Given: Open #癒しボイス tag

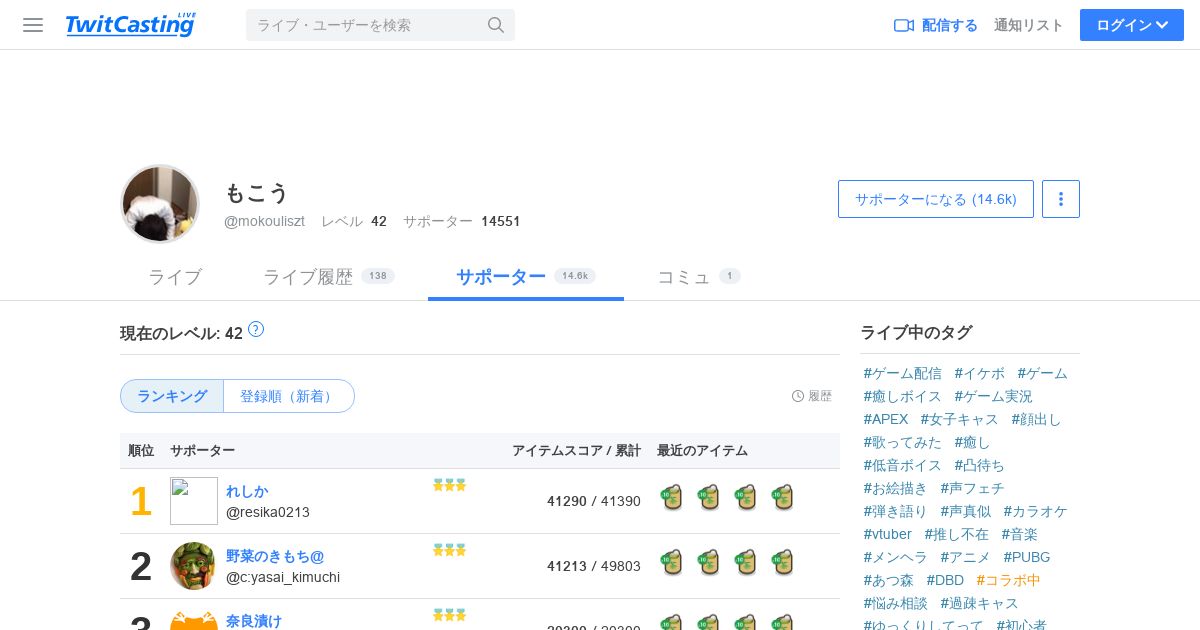Looking at the screenshot, I should point(903,396).
